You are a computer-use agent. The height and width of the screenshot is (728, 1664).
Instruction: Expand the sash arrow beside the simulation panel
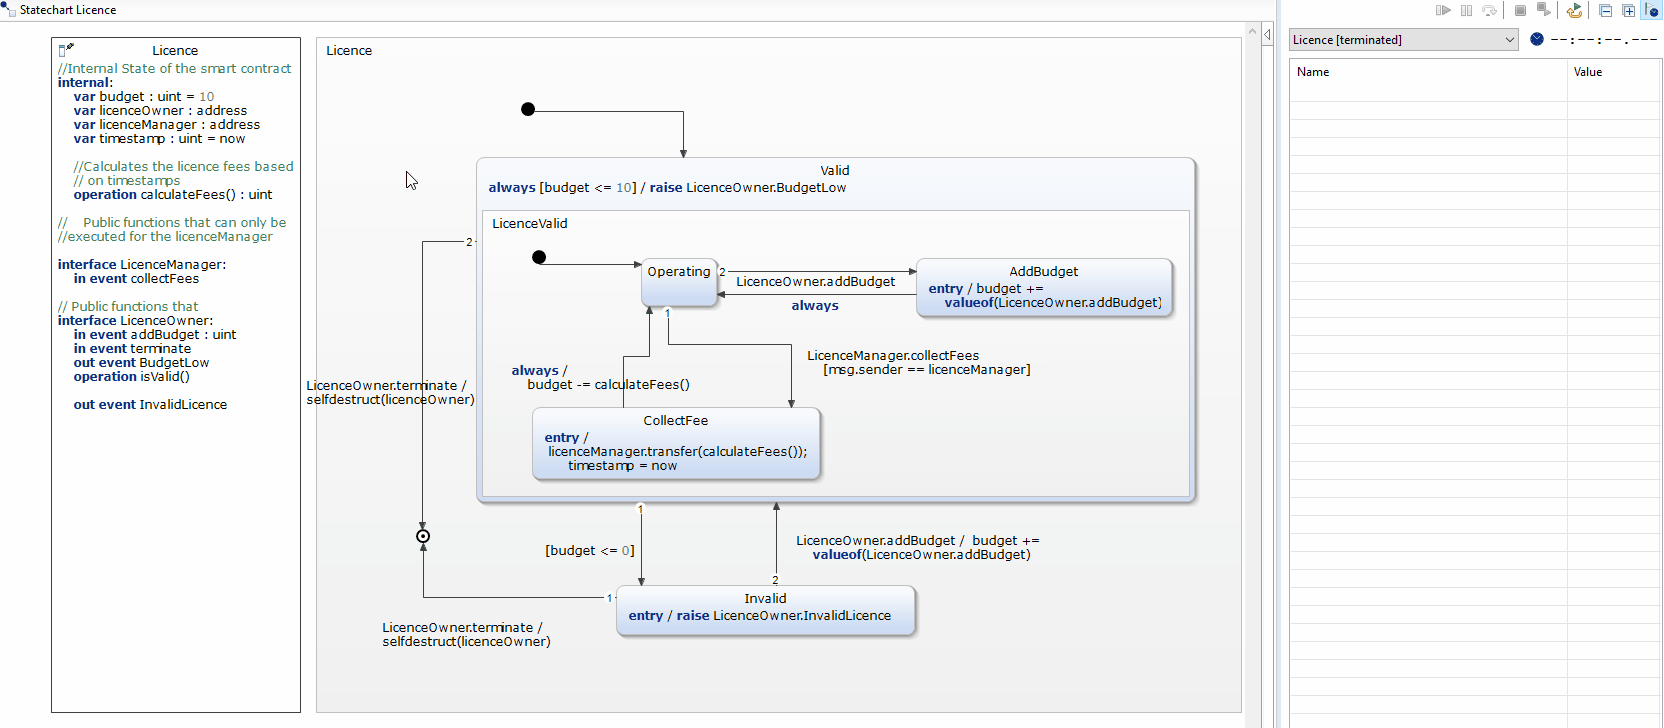click(x=1267, y=35)
